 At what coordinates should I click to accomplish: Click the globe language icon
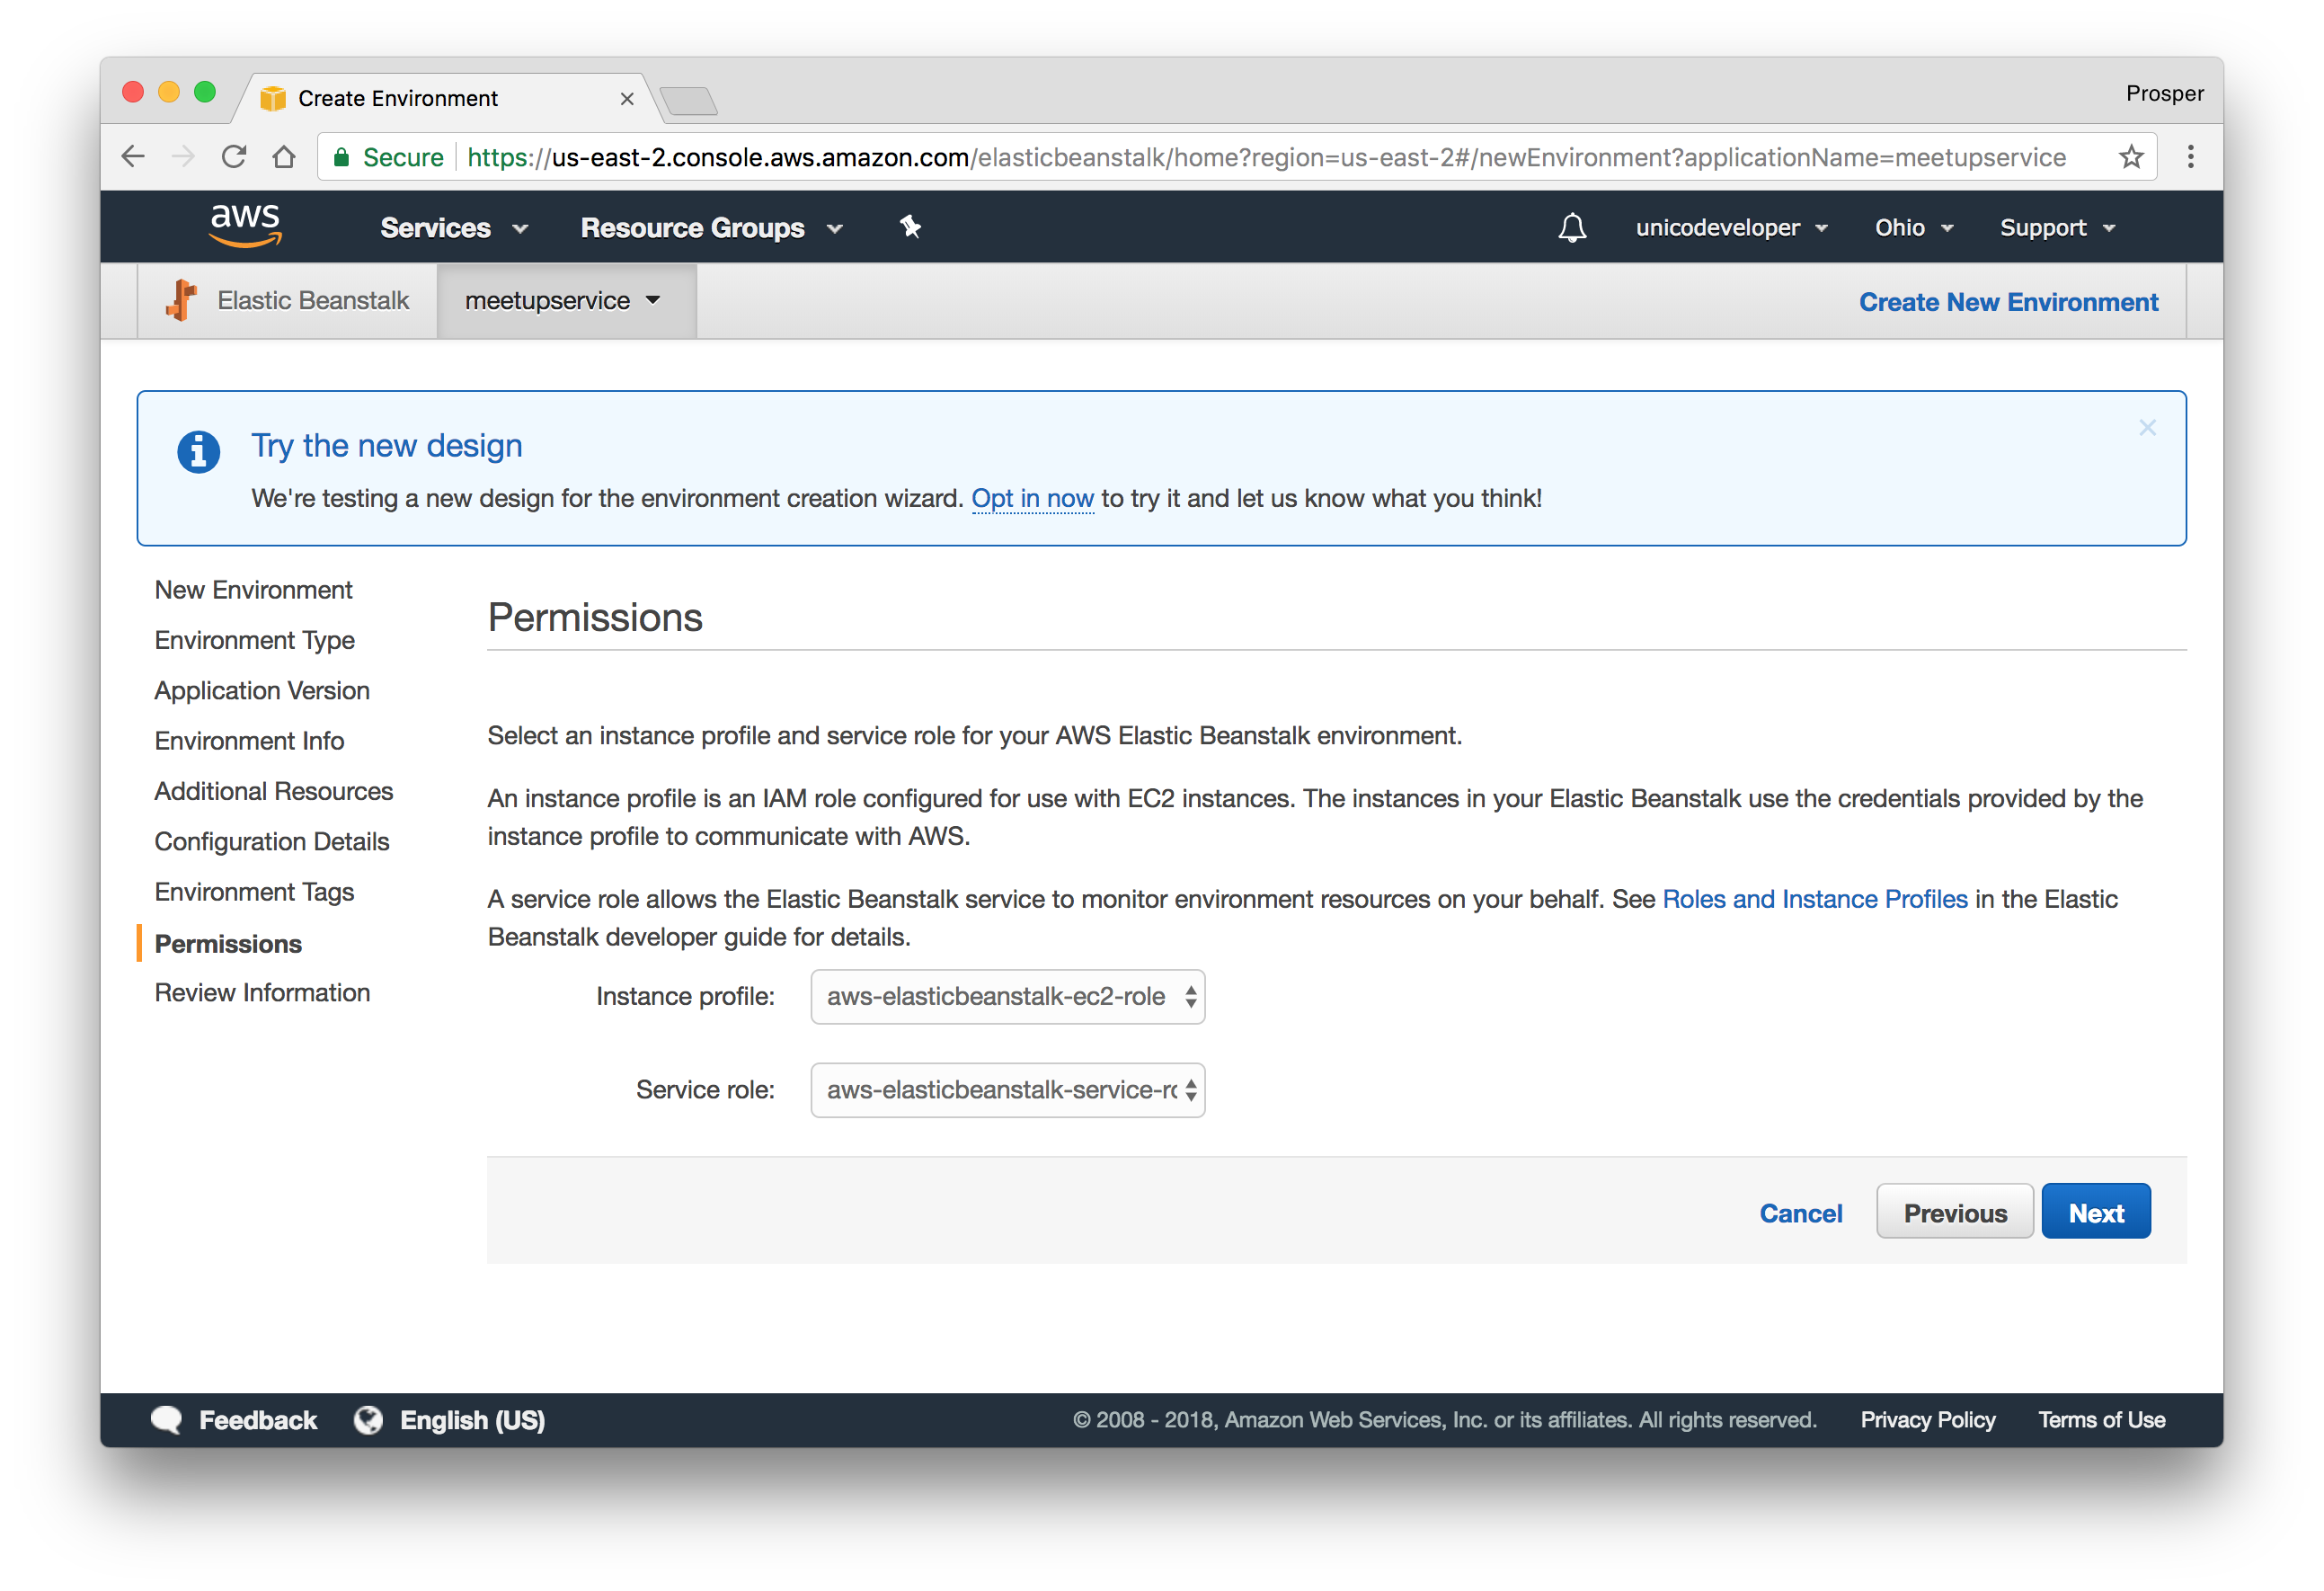tap(368, 1420)
